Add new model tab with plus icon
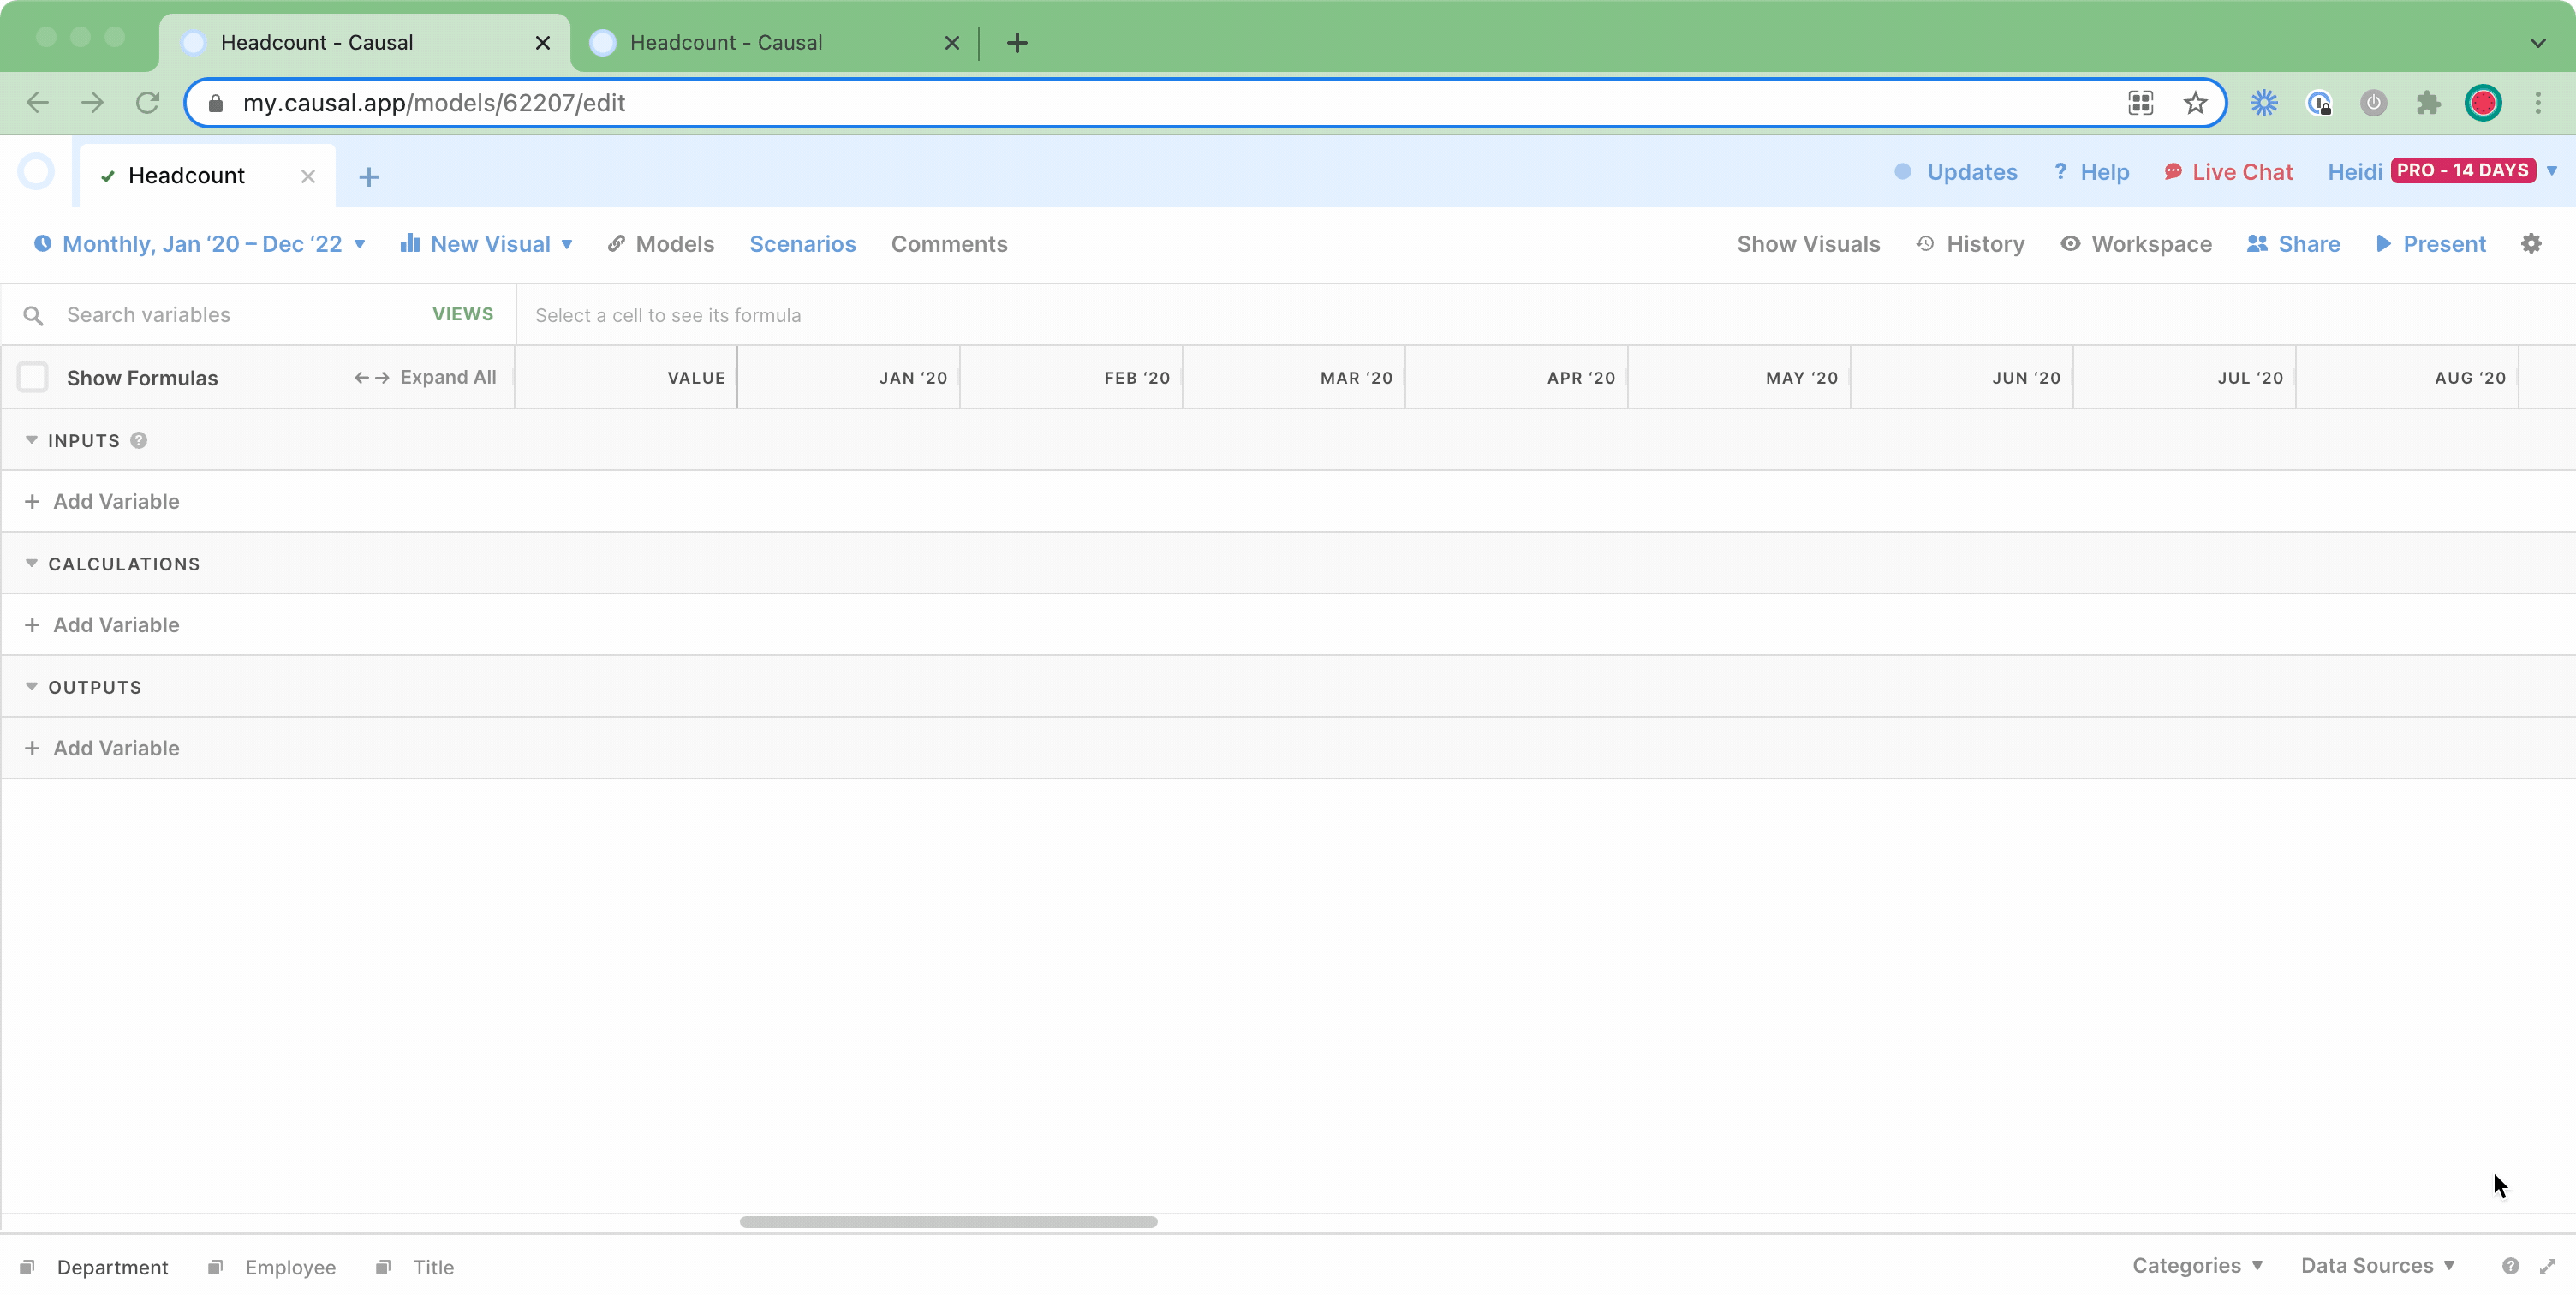This screenshot has width=2576, height=1295. click(368, 177)
